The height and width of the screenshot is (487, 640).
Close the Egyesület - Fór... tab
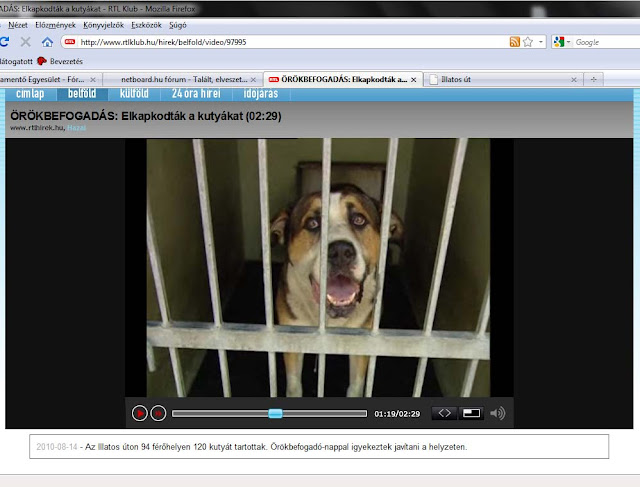coord(93,80)
